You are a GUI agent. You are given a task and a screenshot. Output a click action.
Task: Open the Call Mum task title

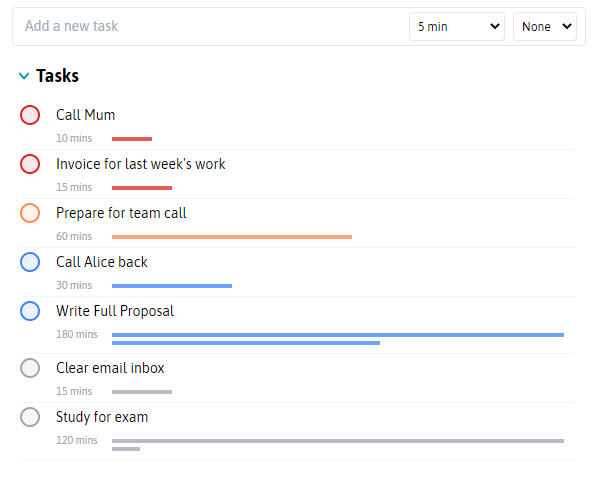point(85,115)
